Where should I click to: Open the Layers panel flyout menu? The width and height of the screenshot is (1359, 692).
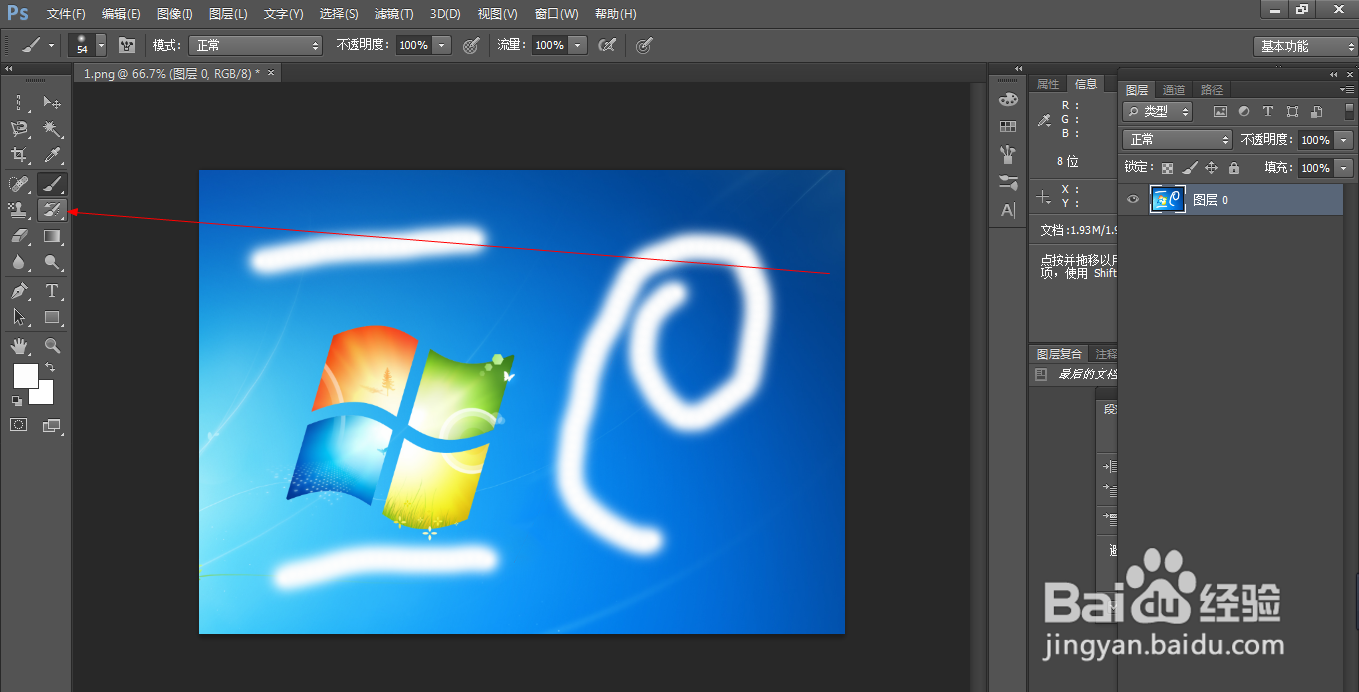[1347, 89]
